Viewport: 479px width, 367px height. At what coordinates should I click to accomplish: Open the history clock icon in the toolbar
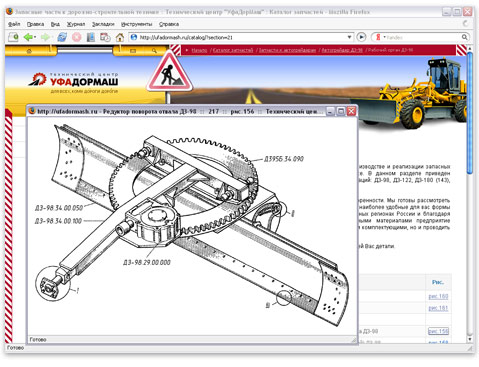click(105, 37)
